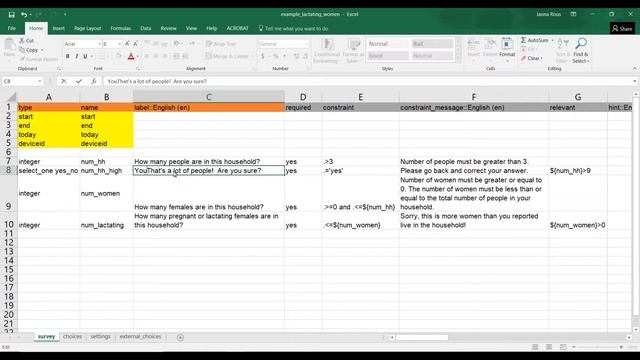Viewport: 640px width, 360px height.
Task: Switch to Page Layout view in status bar
Action: 549,347
